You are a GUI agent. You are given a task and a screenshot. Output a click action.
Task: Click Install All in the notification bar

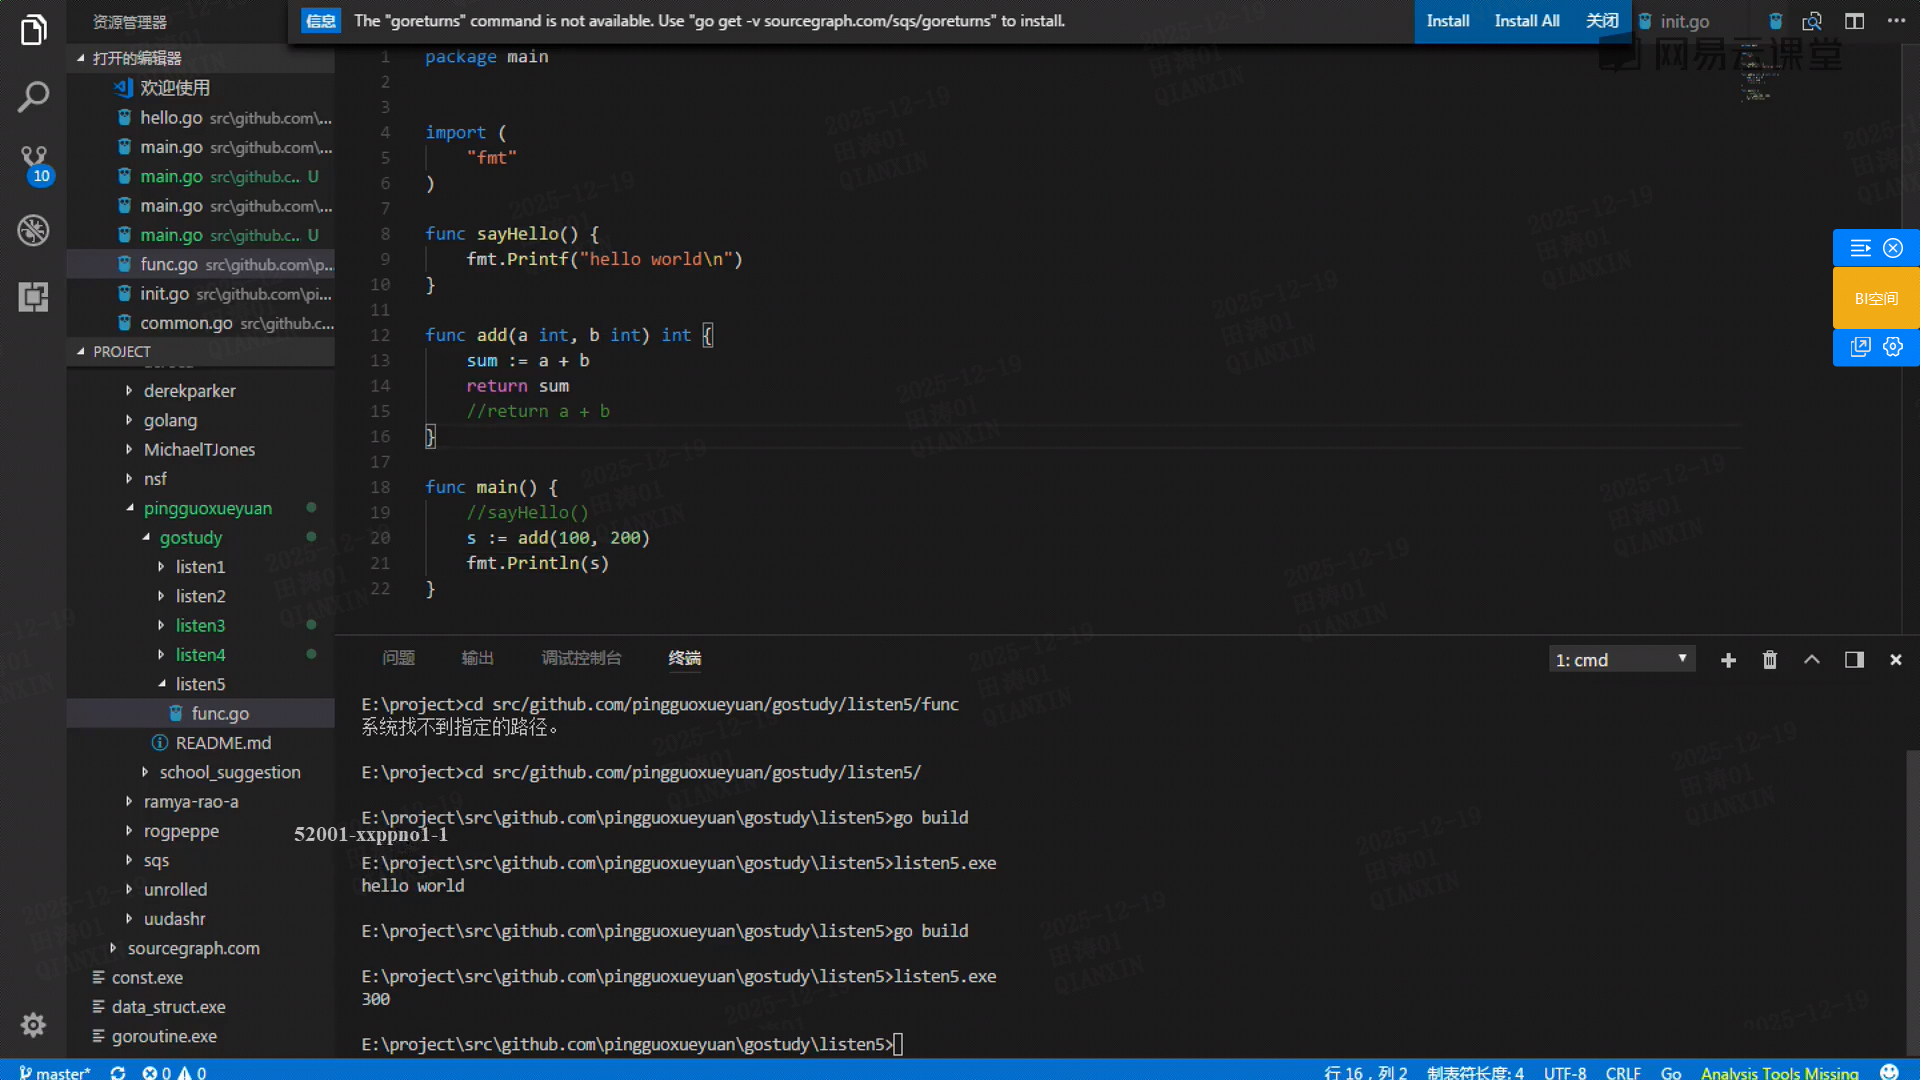[x=1526, y=21]
